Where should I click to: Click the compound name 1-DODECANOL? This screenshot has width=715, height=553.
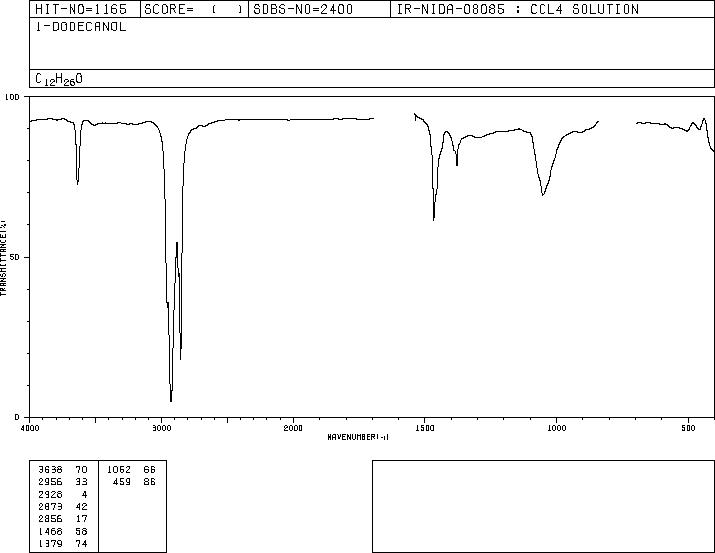click(81, 27)
